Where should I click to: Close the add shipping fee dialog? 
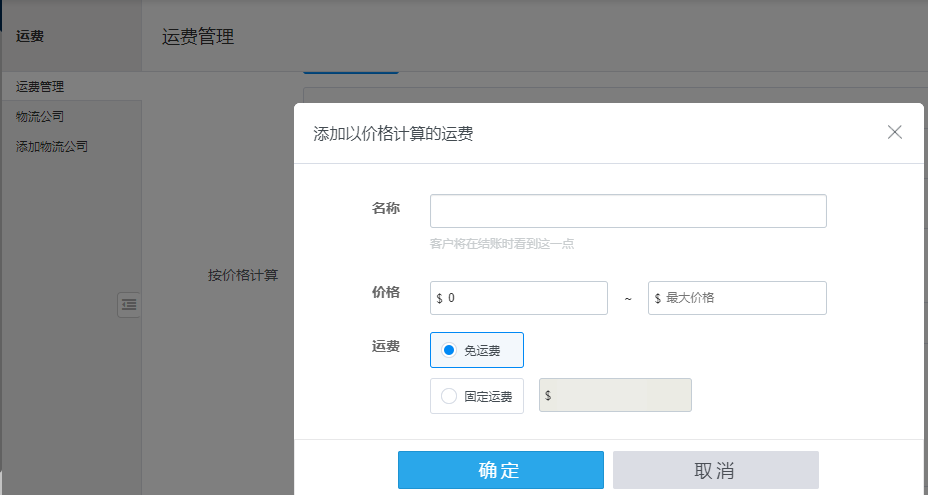coord(894,132)
